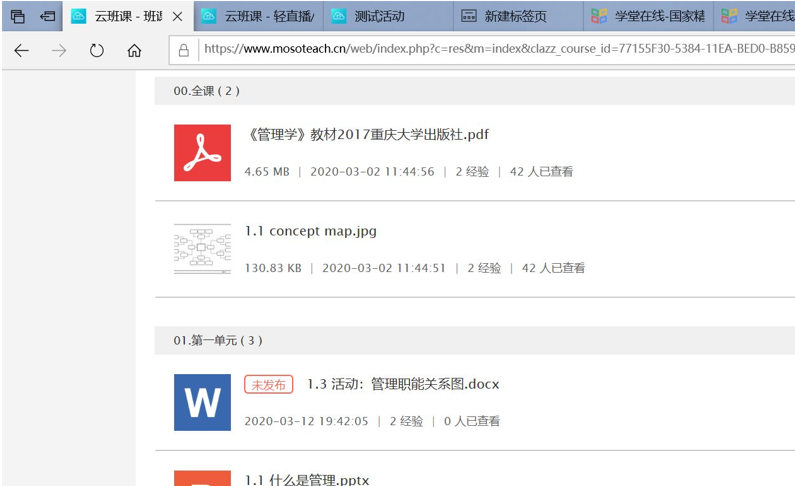Open the tab overview icon in the title bar
Image resolution: width=795 pixels, height=486 pixels.
pos(17,16)
